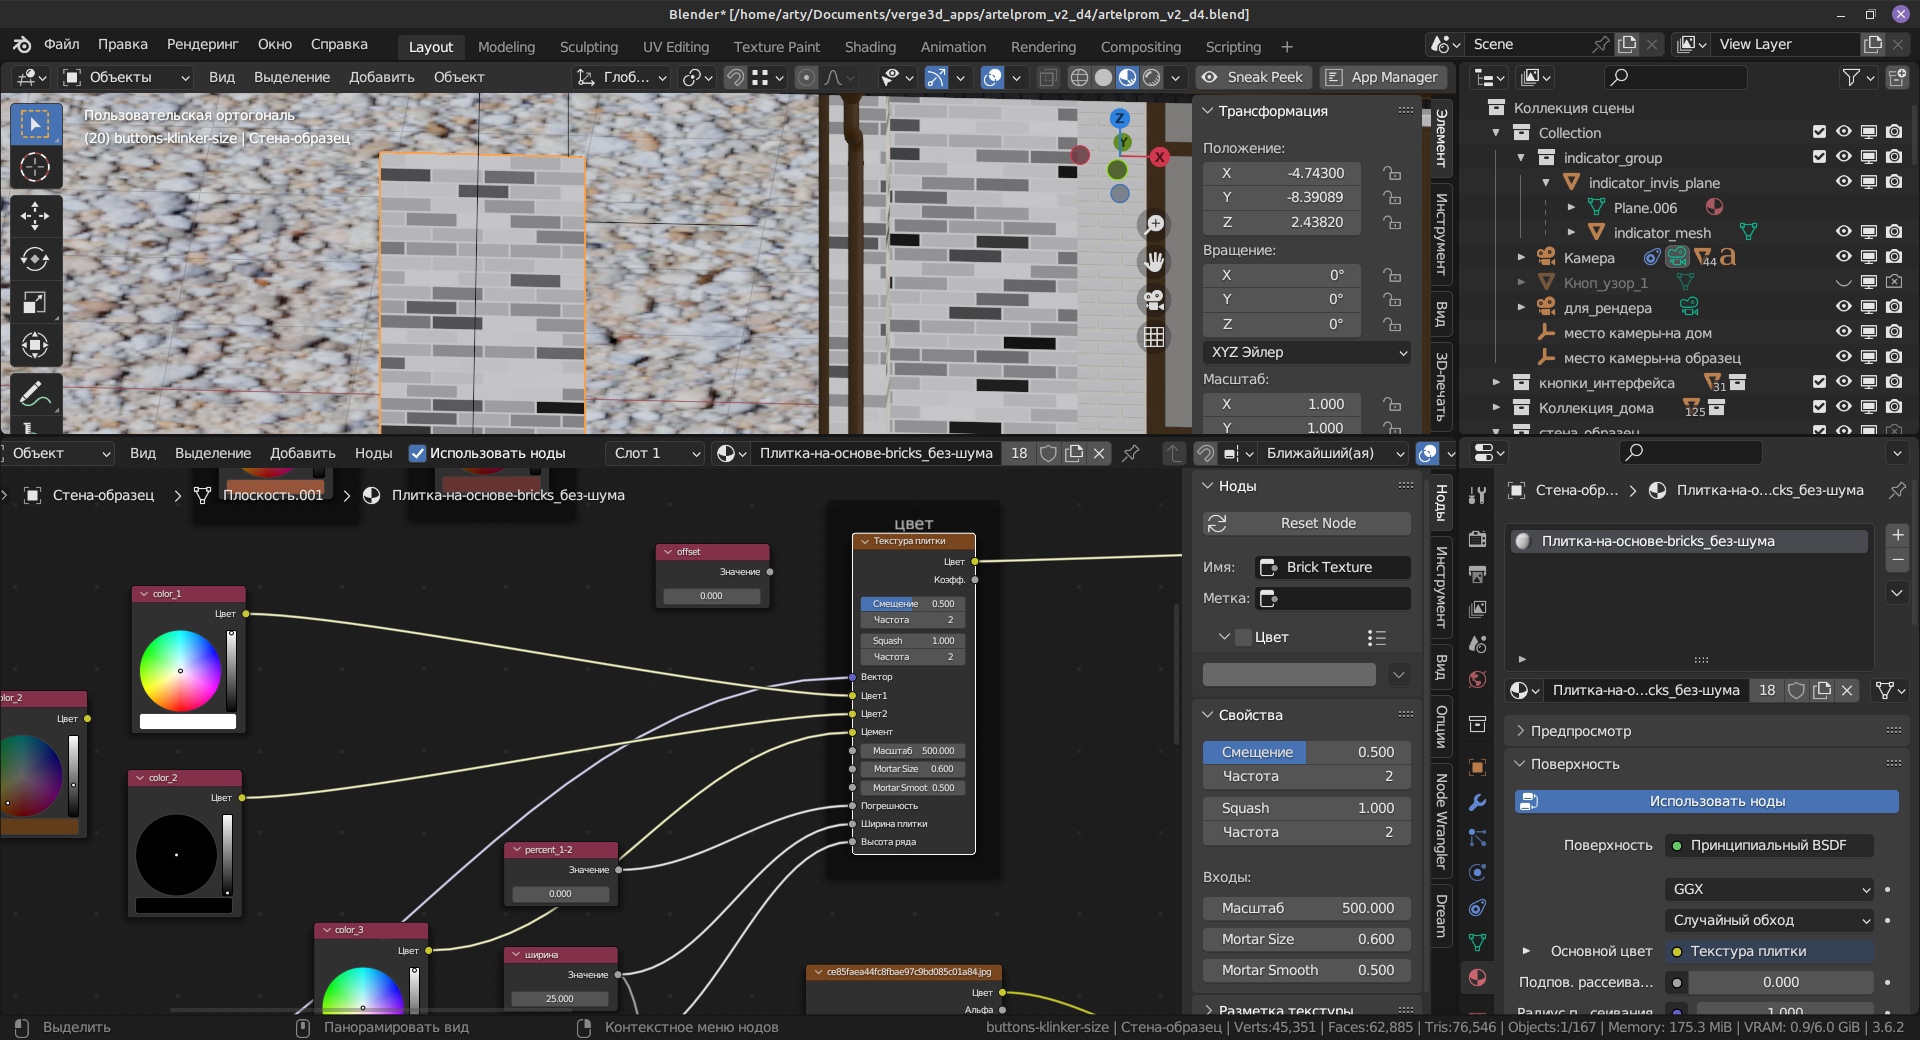1920x1040 pixels.
Task: Activate the Transform tool
Action: [x=35, y=345]
